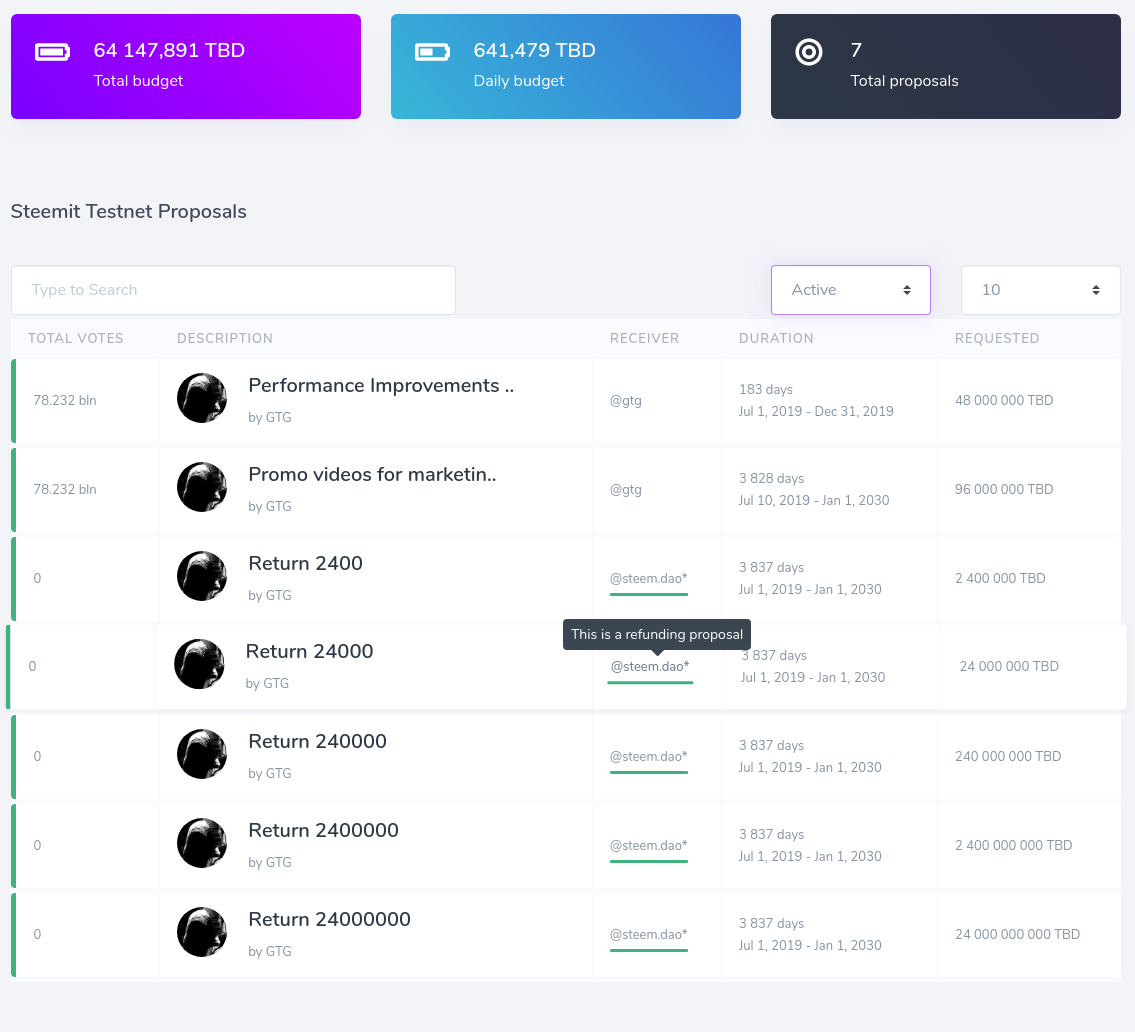This screenshot has width=1135, height=1032.
Task: Click @steem.dao* receiver in Return 240000 row
Action: click(649, 757)
